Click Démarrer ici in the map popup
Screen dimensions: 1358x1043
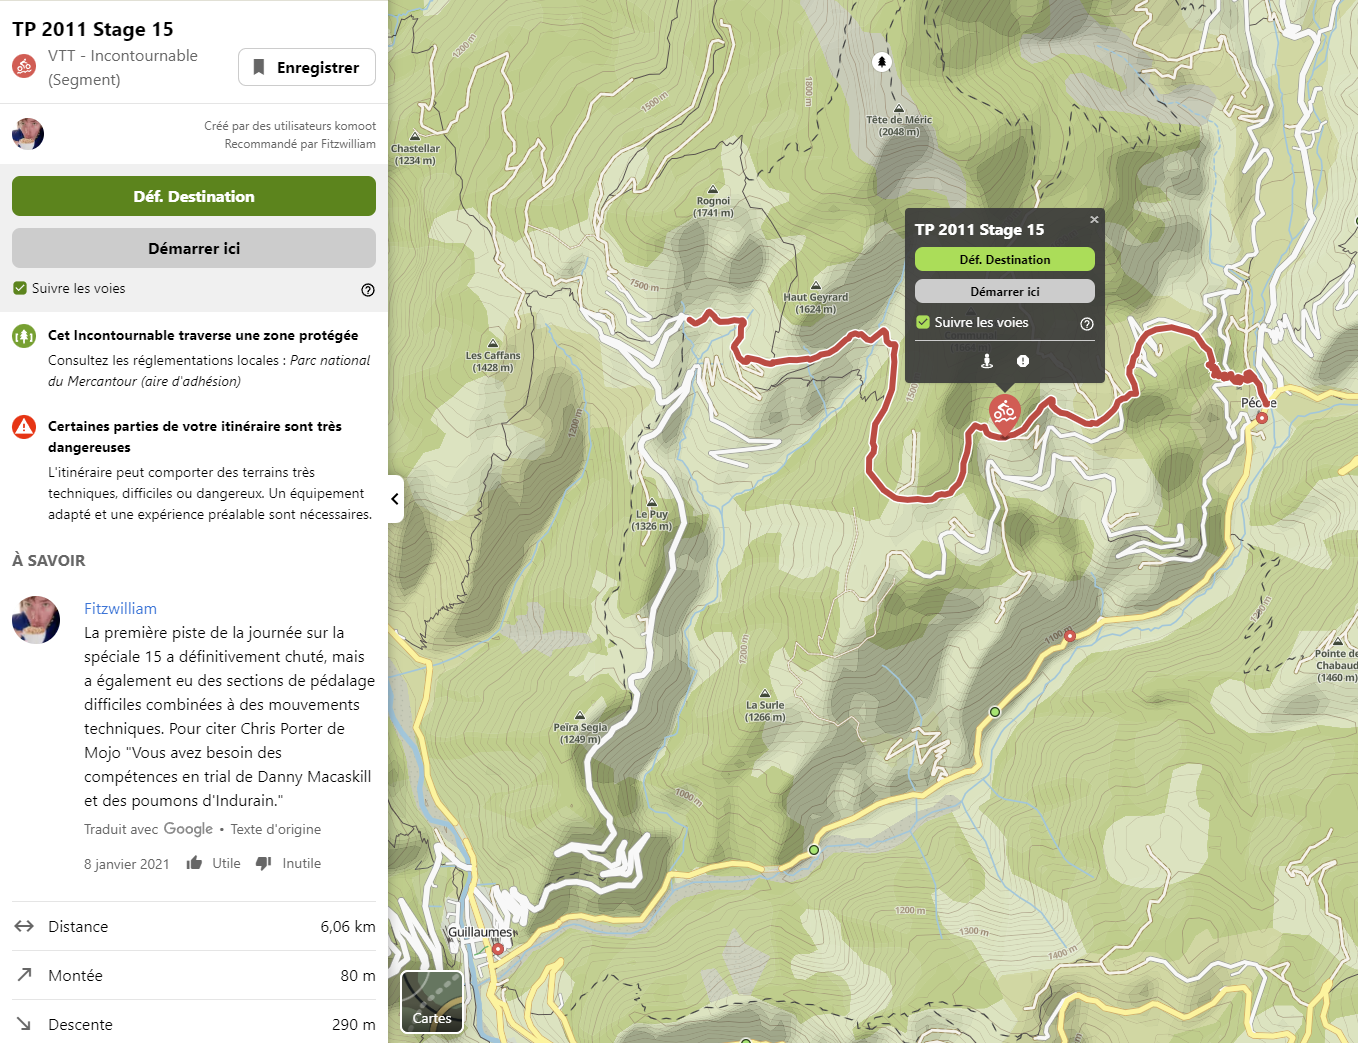coord(1005,291)
